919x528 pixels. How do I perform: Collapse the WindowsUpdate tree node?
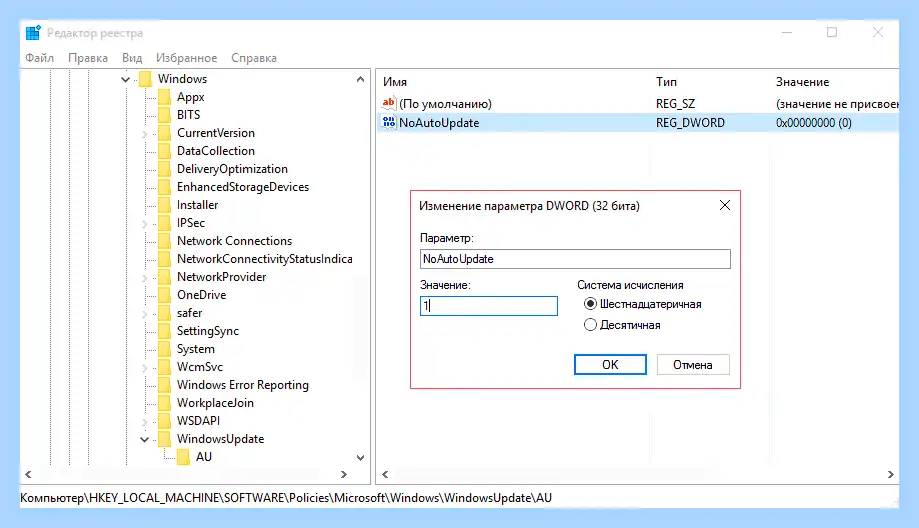point(144,440)
